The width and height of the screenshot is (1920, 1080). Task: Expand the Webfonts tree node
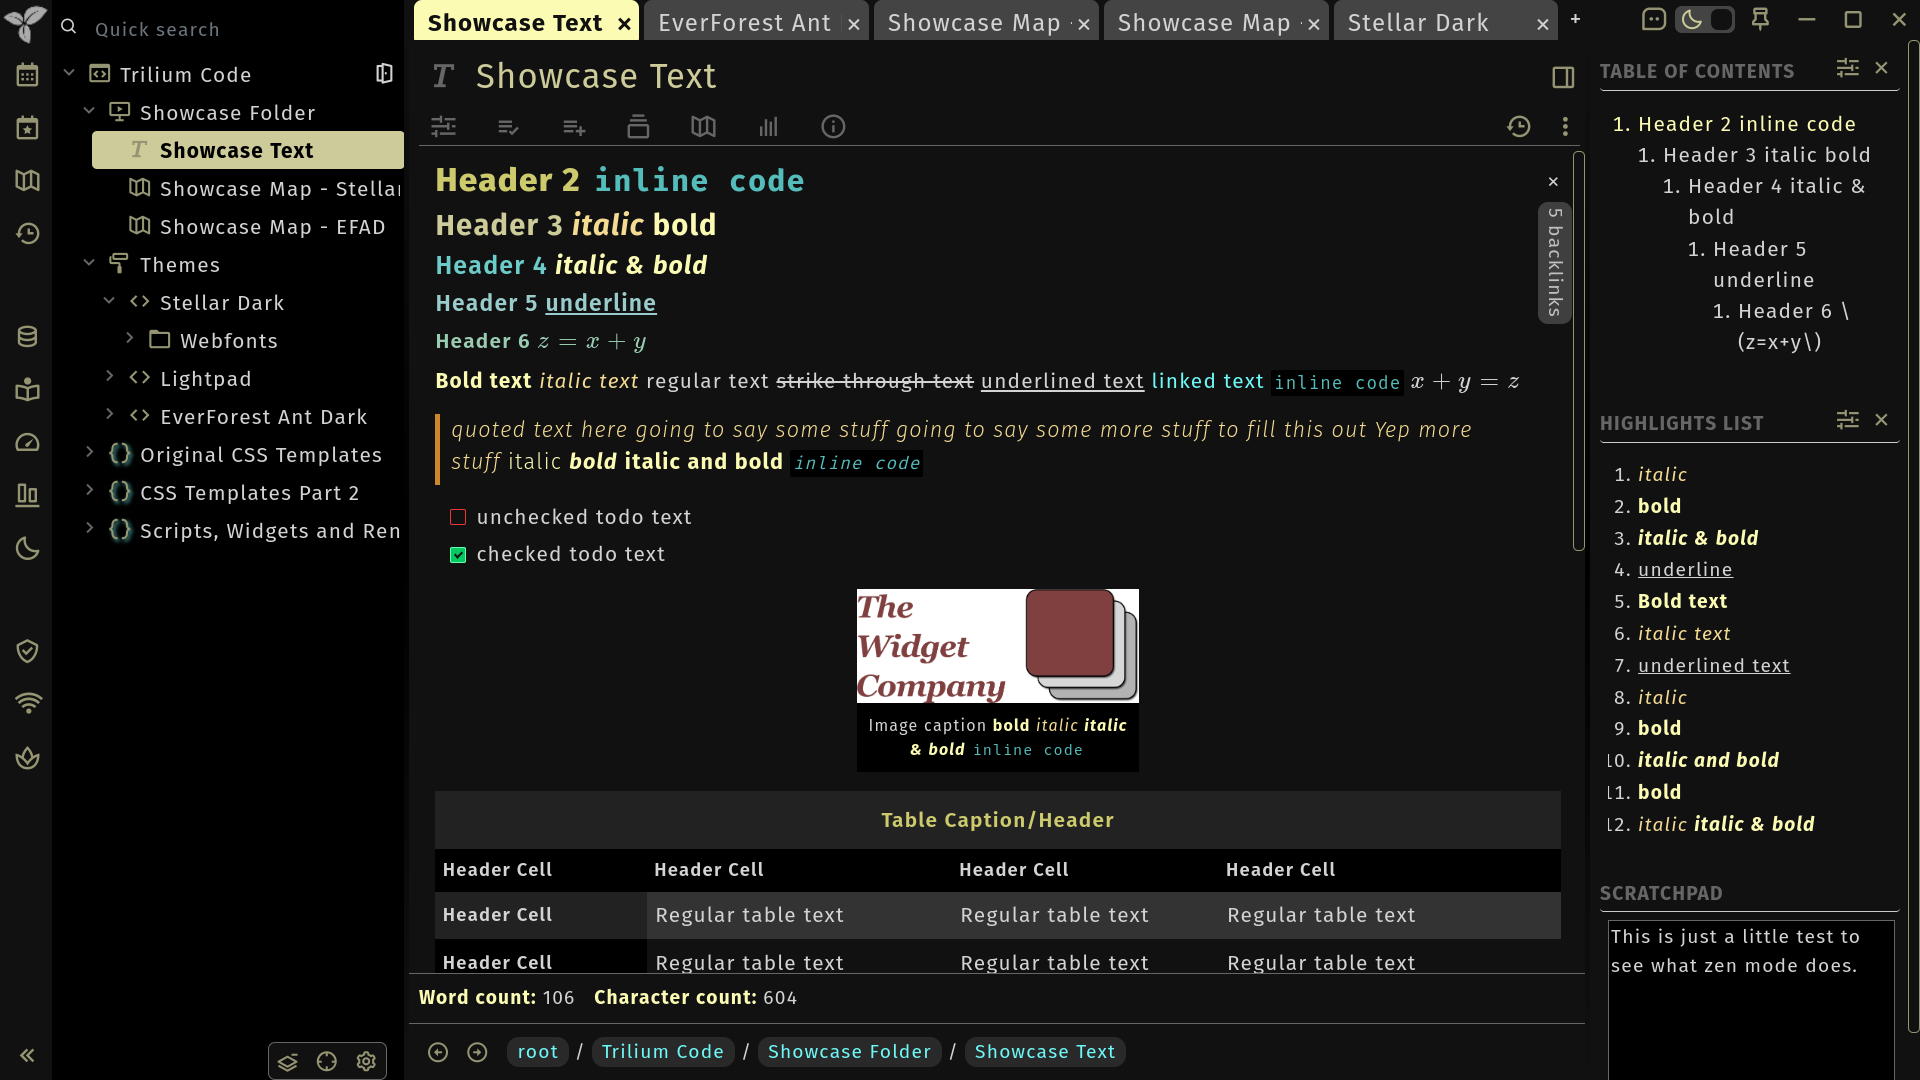129,339
